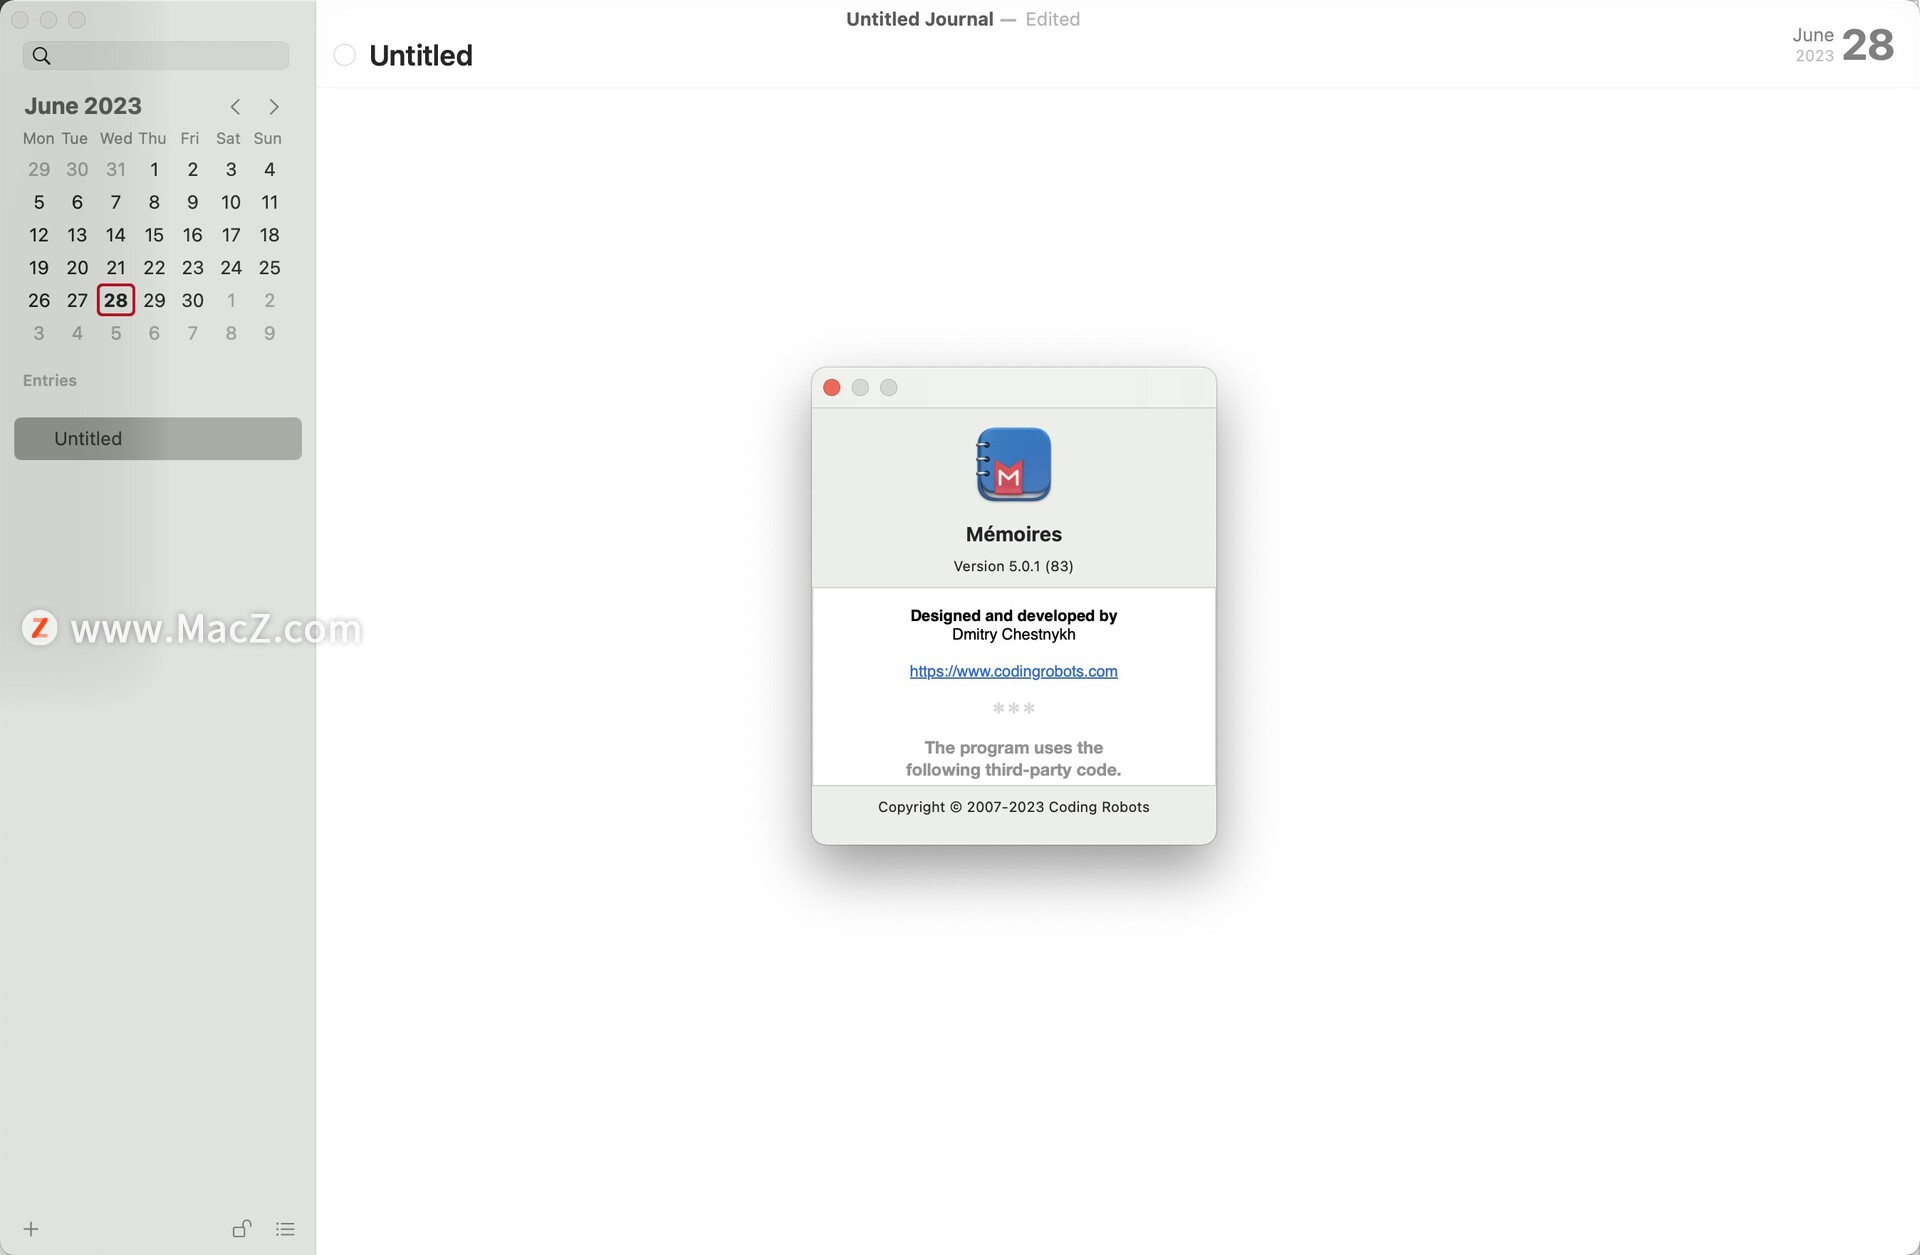Click the large date 28 in header

point(1868,45)
